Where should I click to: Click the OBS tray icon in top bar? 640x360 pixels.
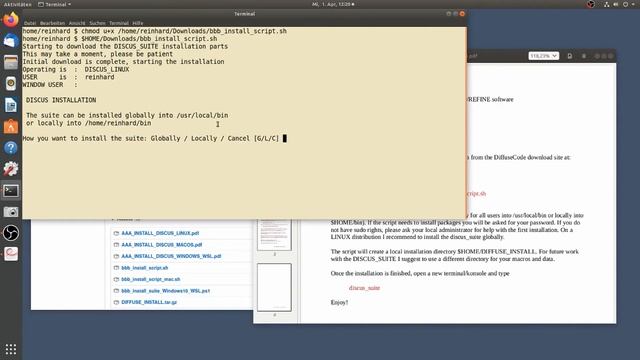[591, 4]
